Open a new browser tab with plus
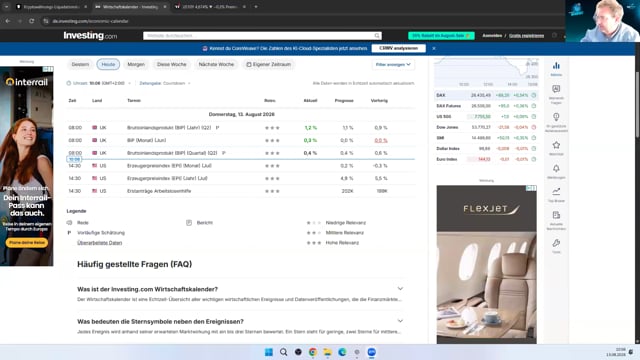 (256, 7)
